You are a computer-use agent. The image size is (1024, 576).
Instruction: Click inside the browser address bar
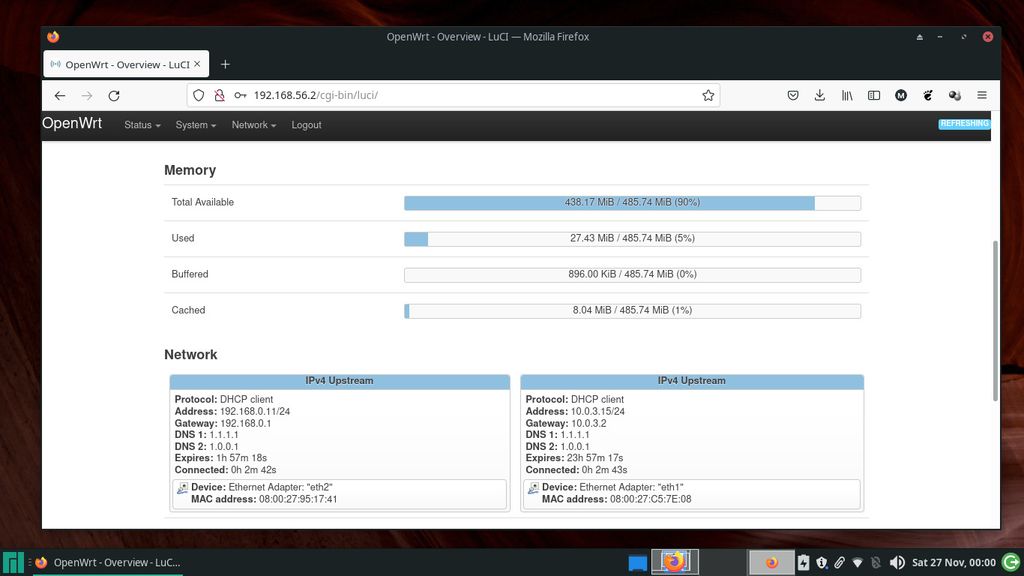click(450, 94)
